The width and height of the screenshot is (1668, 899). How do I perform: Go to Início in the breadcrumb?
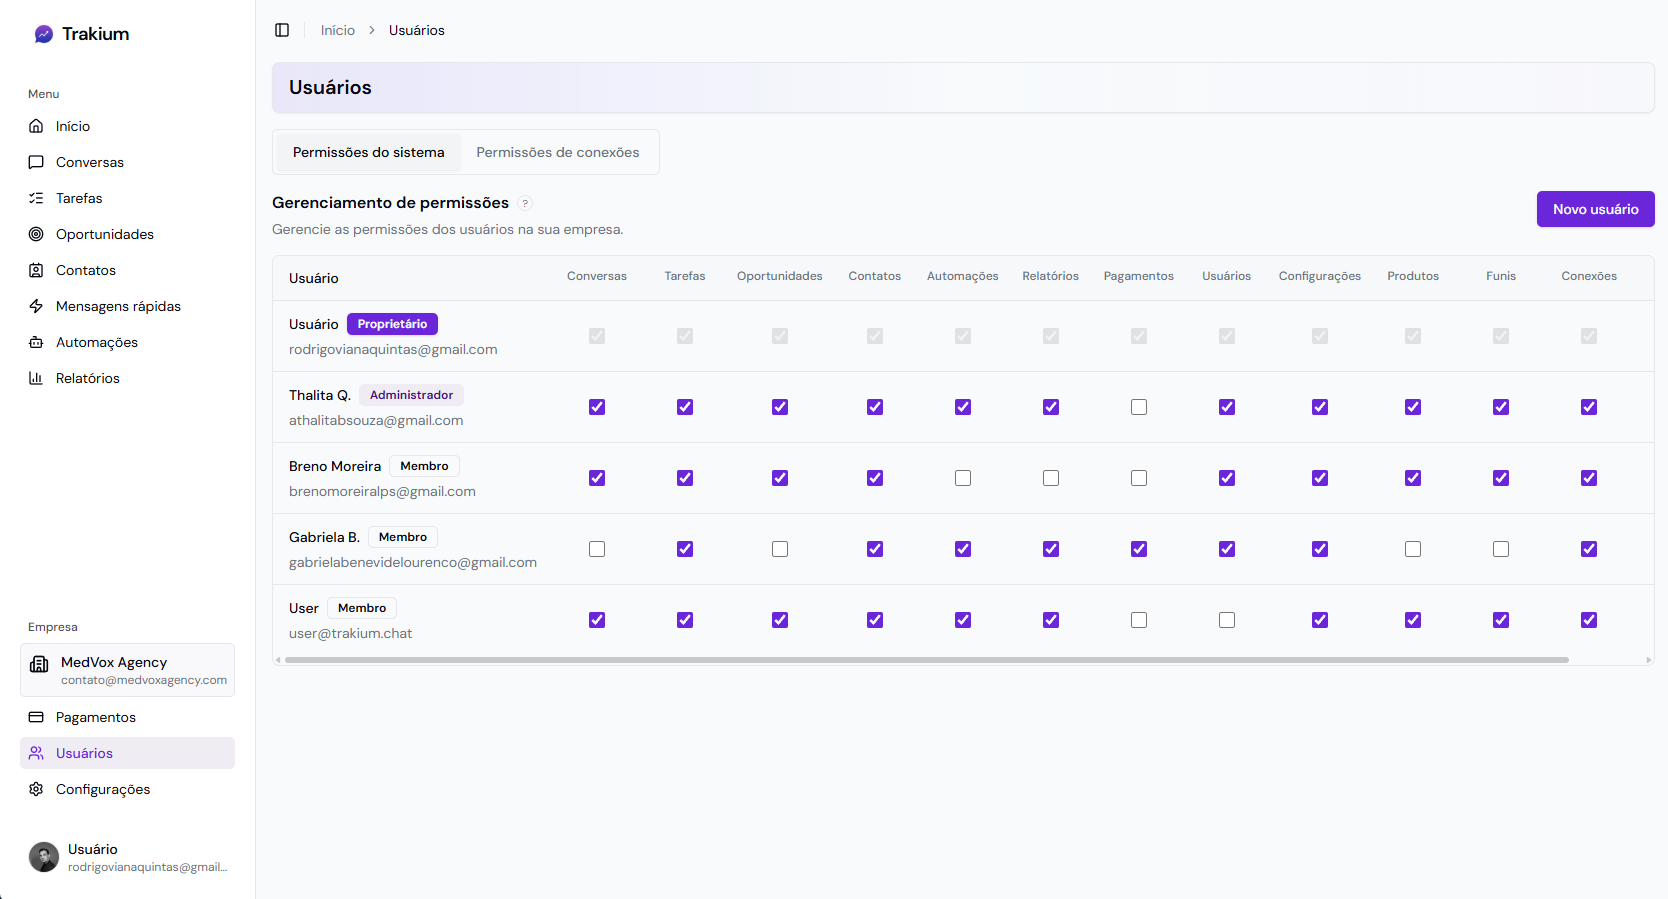(x=337, y=30)
